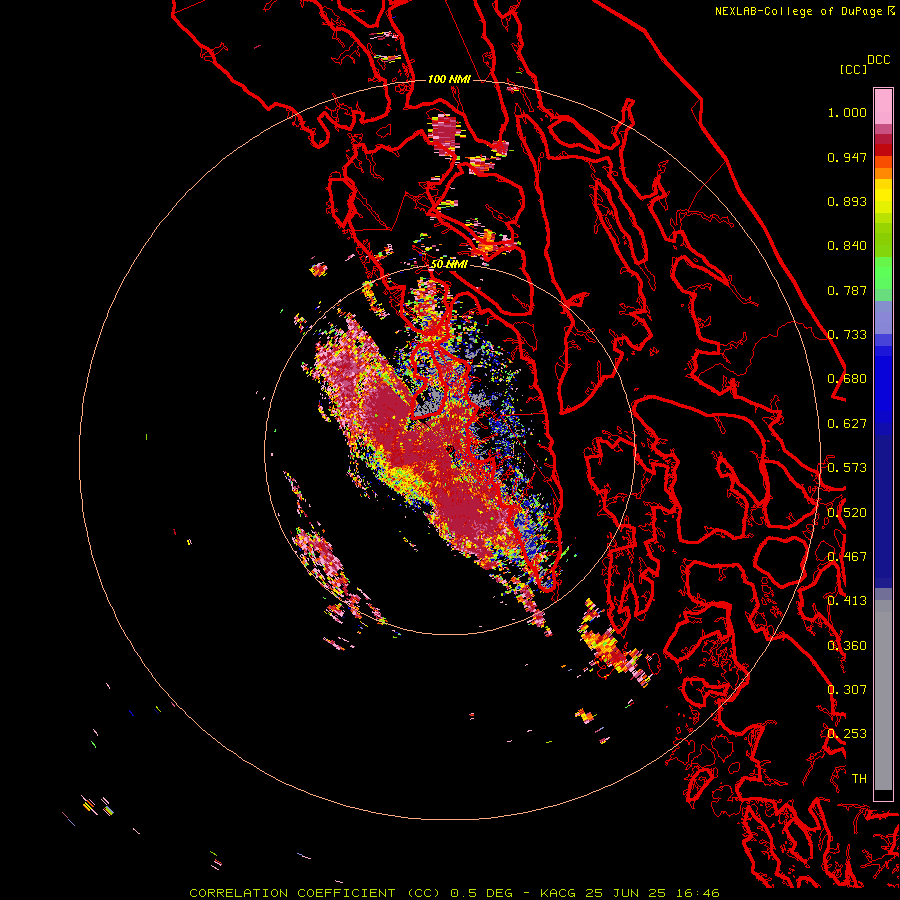Click the 0.413 color scale value
900x900 pixels.
tap(847, 601)
